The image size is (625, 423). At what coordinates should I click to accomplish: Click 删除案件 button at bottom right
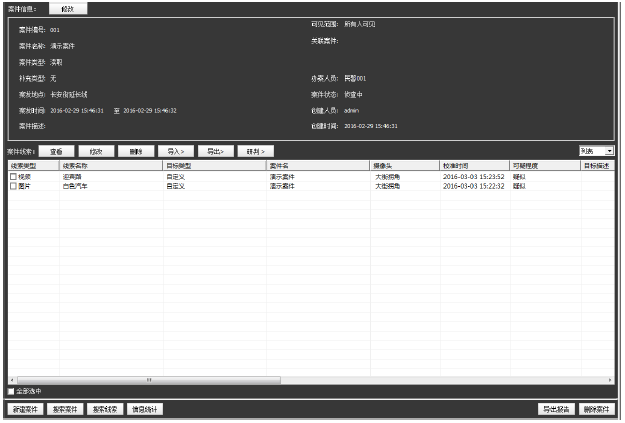tap(596, 410)
